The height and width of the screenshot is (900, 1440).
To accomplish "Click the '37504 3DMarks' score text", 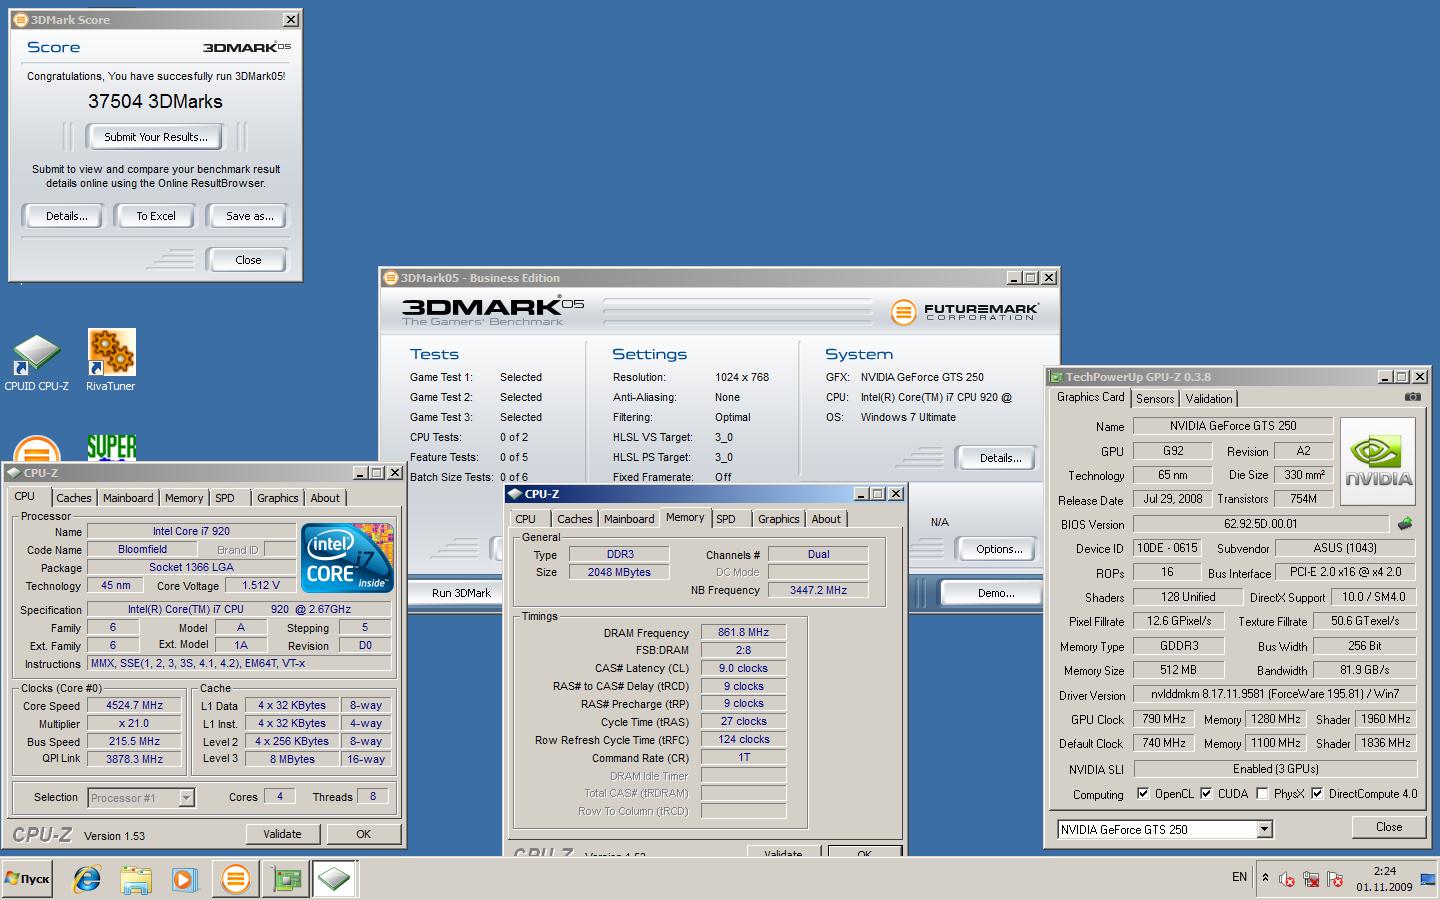I will (x=155, y=101).
